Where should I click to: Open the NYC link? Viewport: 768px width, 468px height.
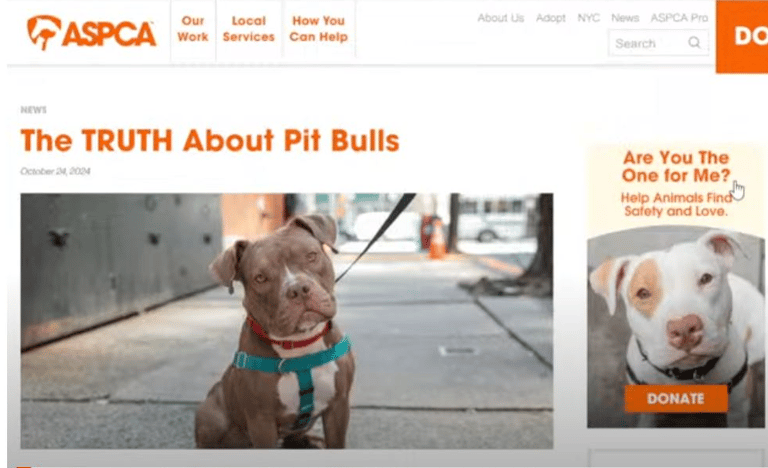pos(588,18)
